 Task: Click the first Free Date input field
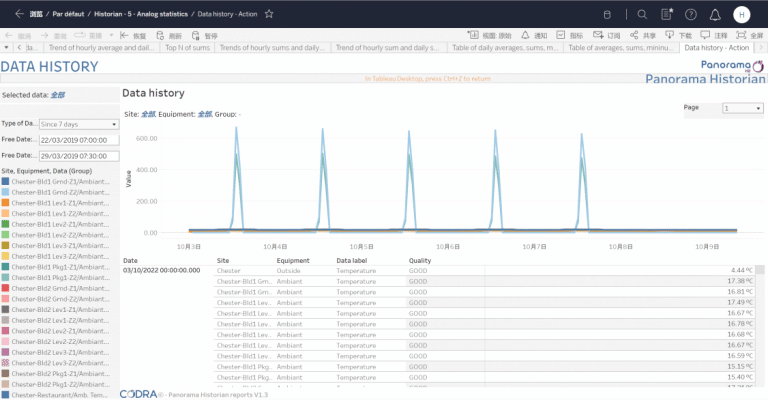pyautogui.click(x=79, y=140)
